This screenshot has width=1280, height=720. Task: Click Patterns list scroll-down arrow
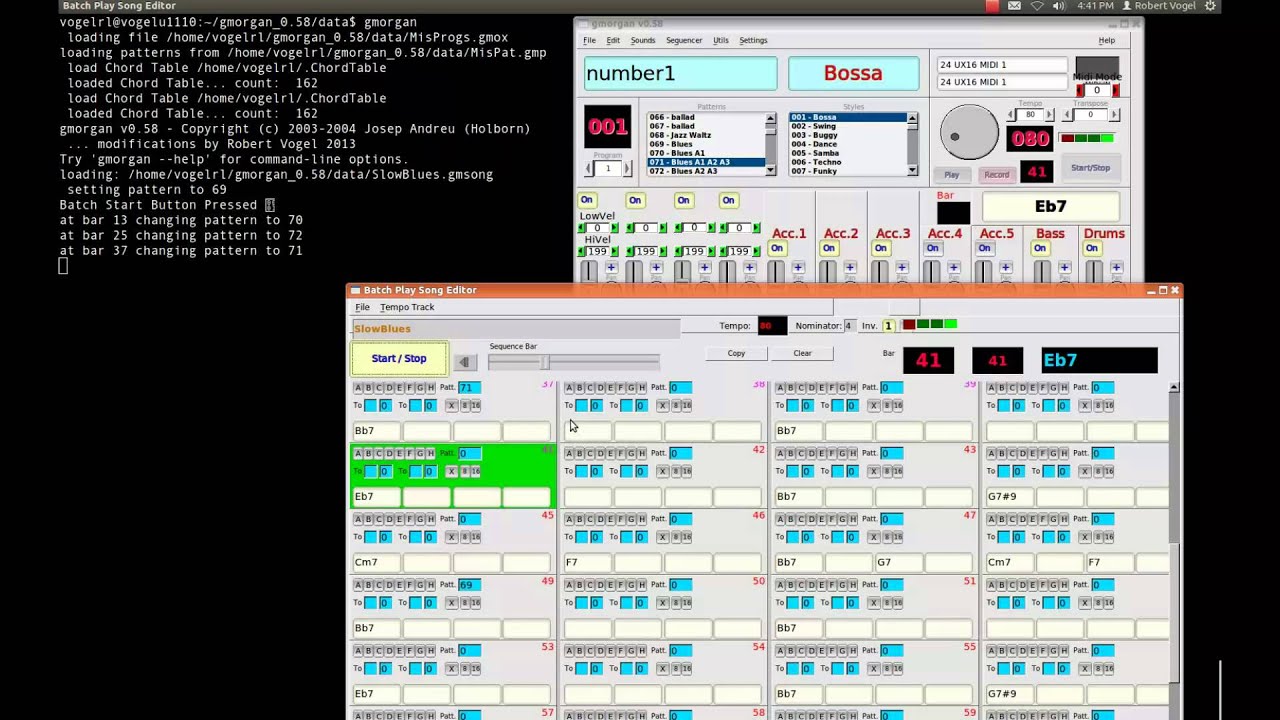770,170
